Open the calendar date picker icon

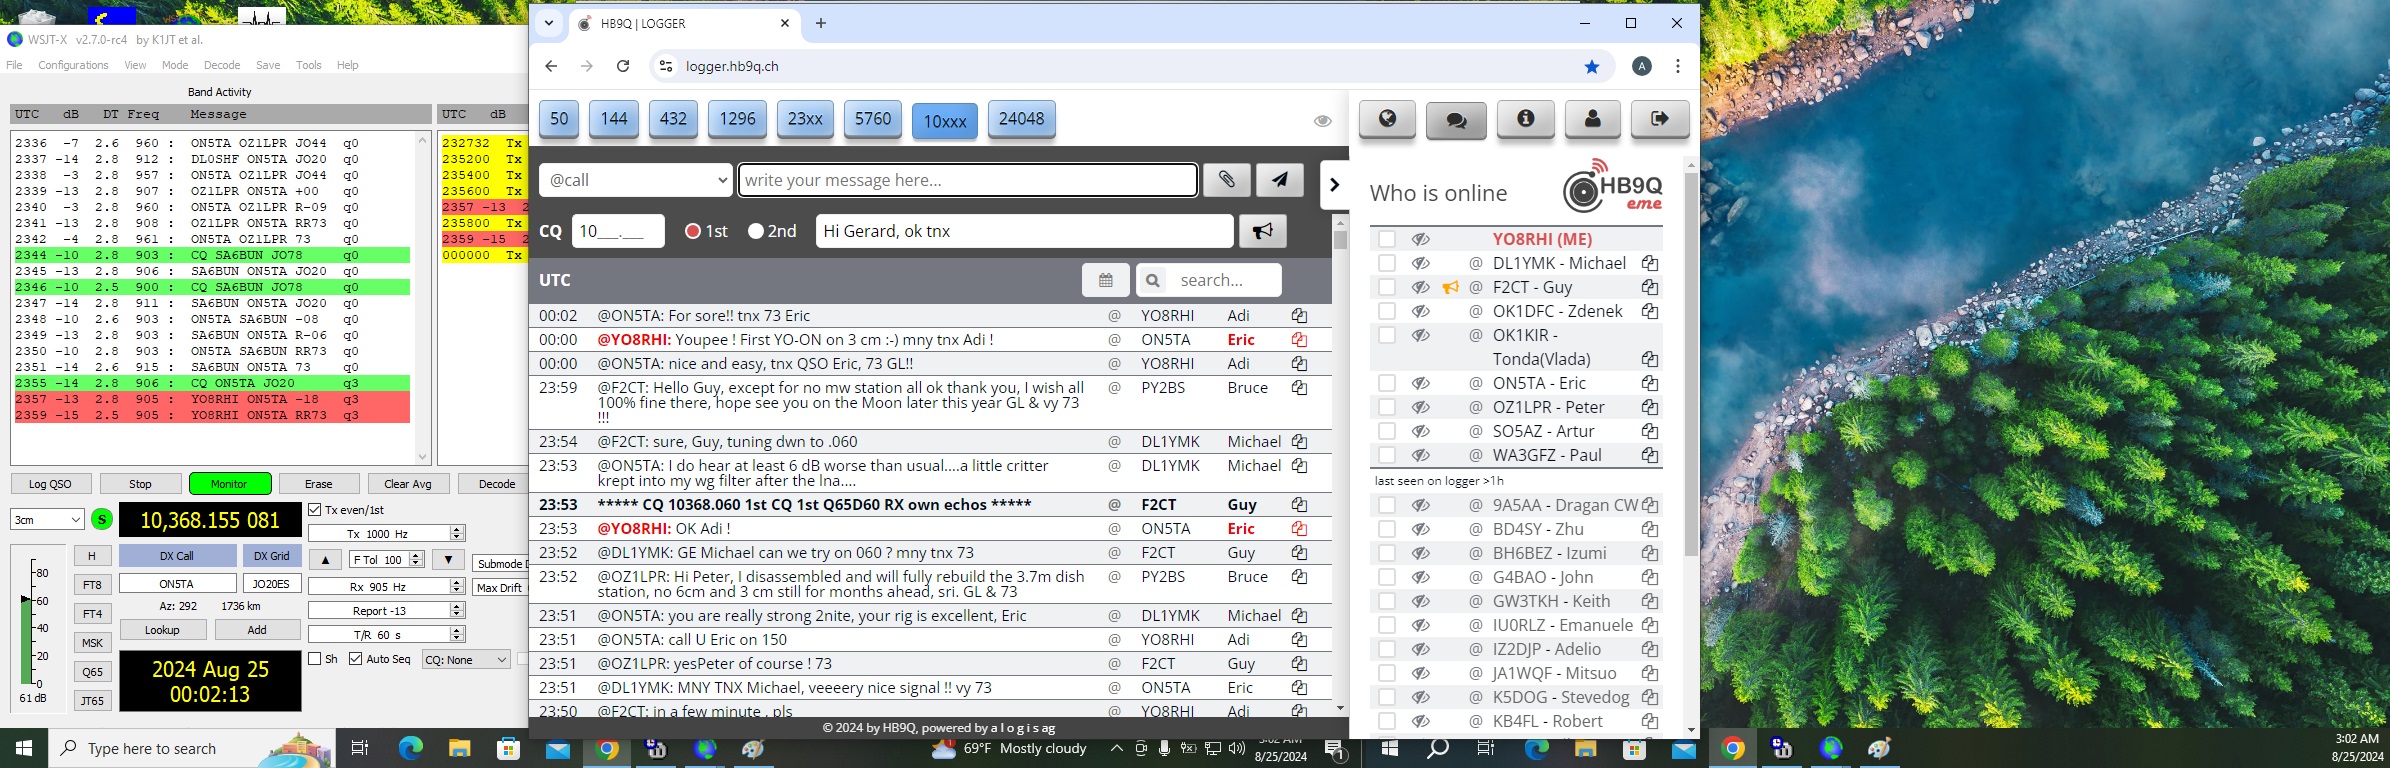[1105, 280]
